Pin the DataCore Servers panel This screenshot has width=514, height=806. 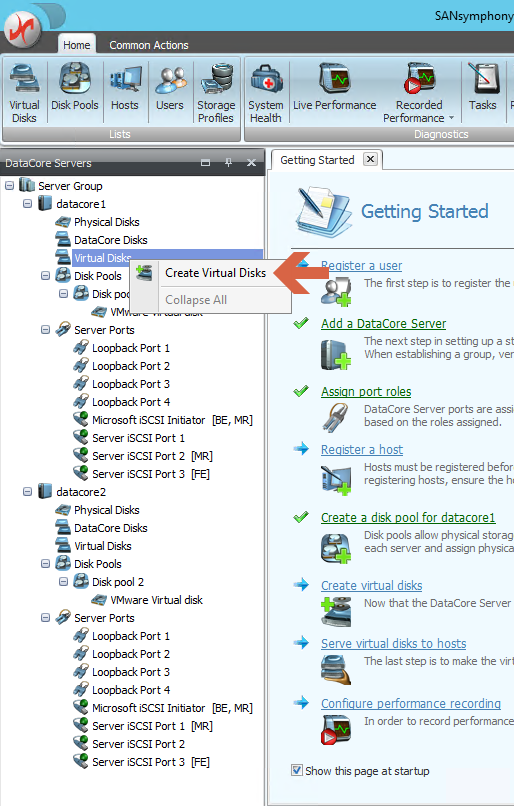coord(229,163)
